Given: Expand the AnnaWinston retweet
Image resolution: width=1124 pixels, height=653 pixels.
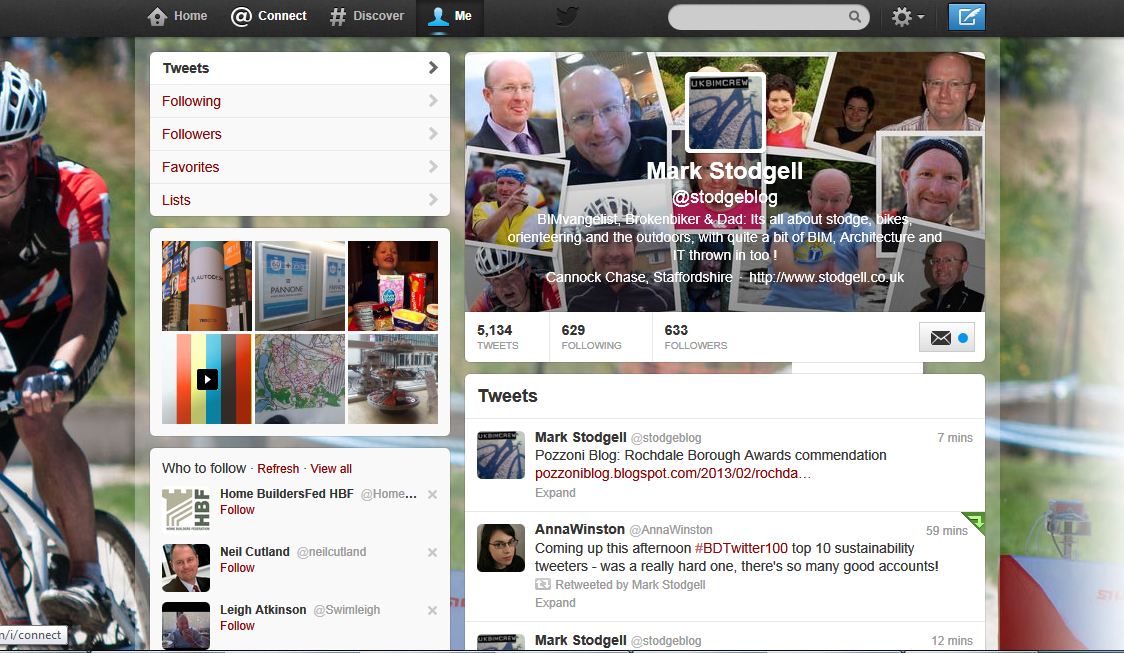Looking at the screenshot, I should (555, 603).
